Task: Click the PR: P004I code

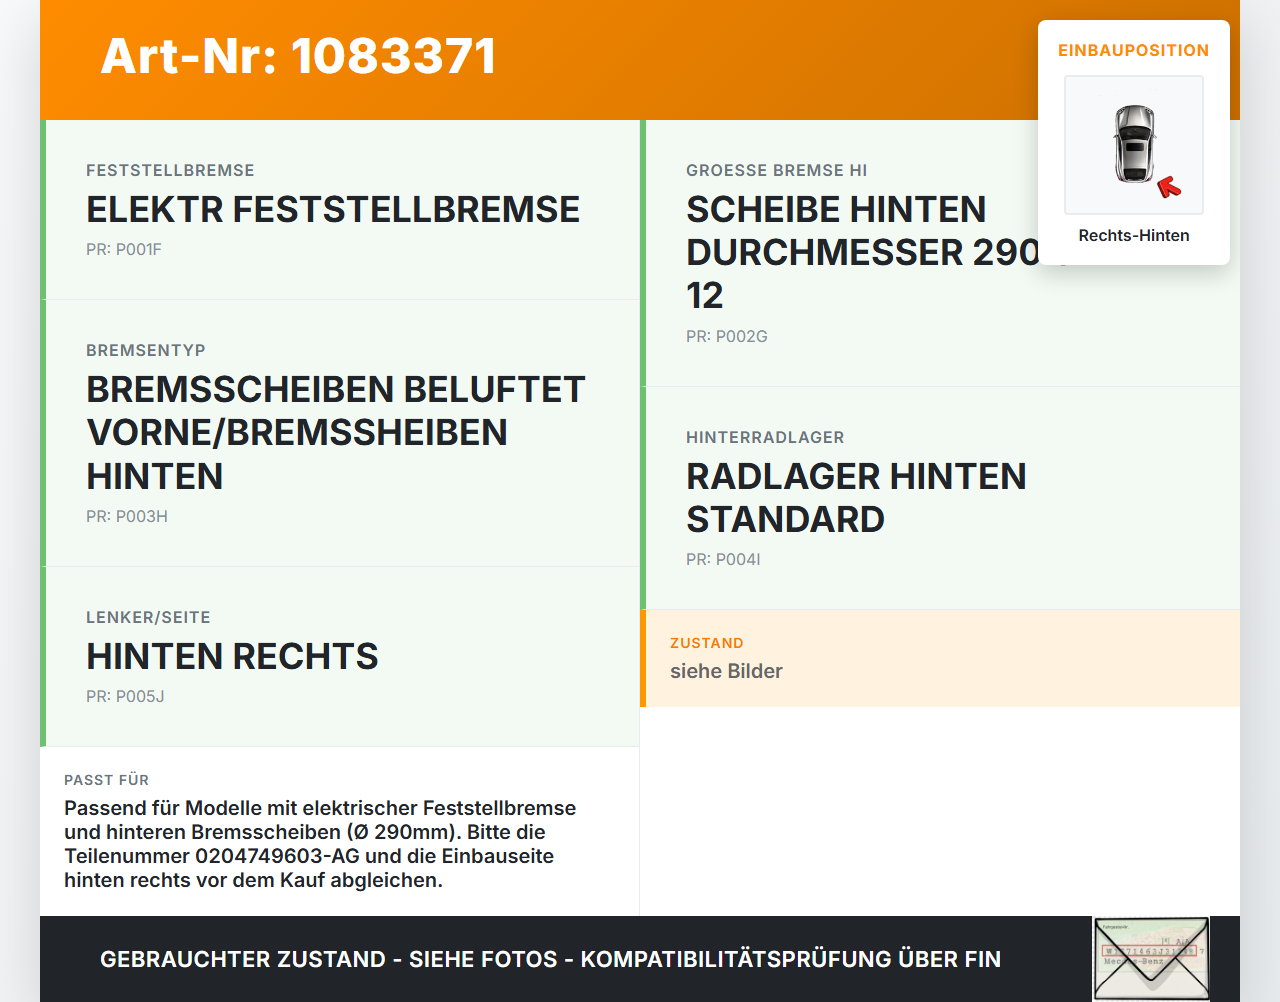Action: click(x=723, y=559)
